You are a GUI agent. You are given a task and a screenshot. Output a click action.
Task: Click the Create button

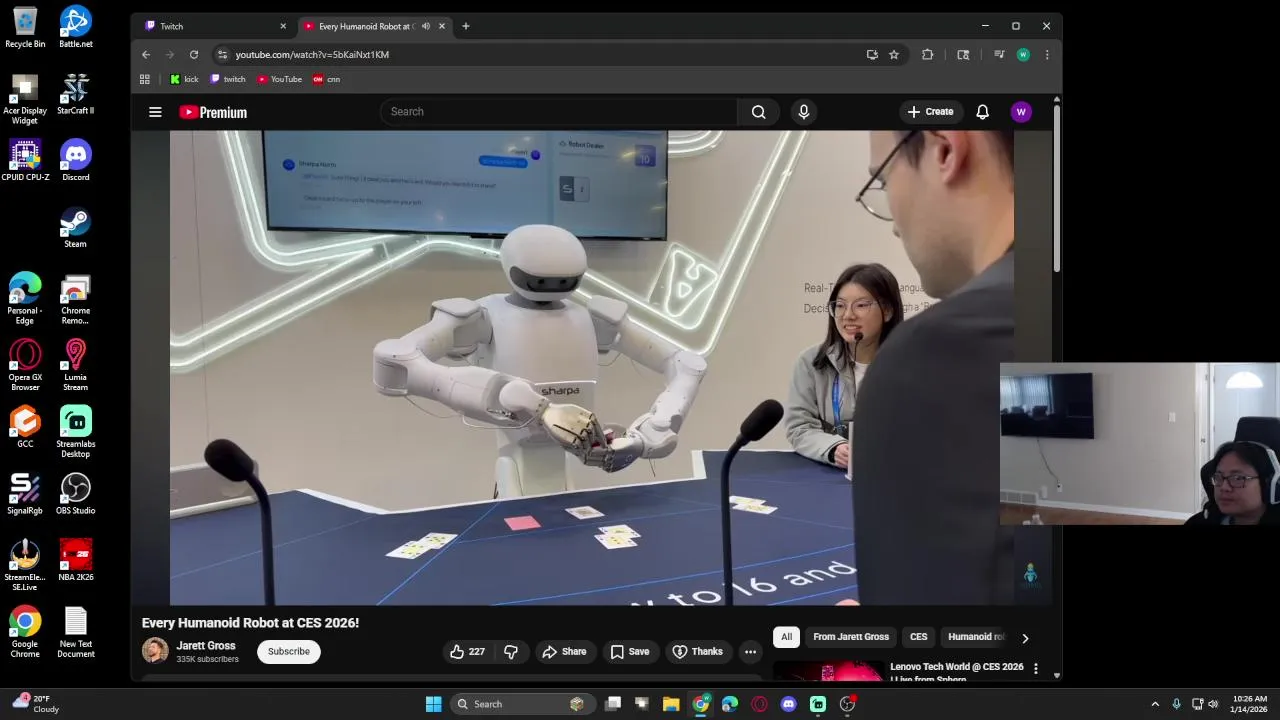[930, 112]
